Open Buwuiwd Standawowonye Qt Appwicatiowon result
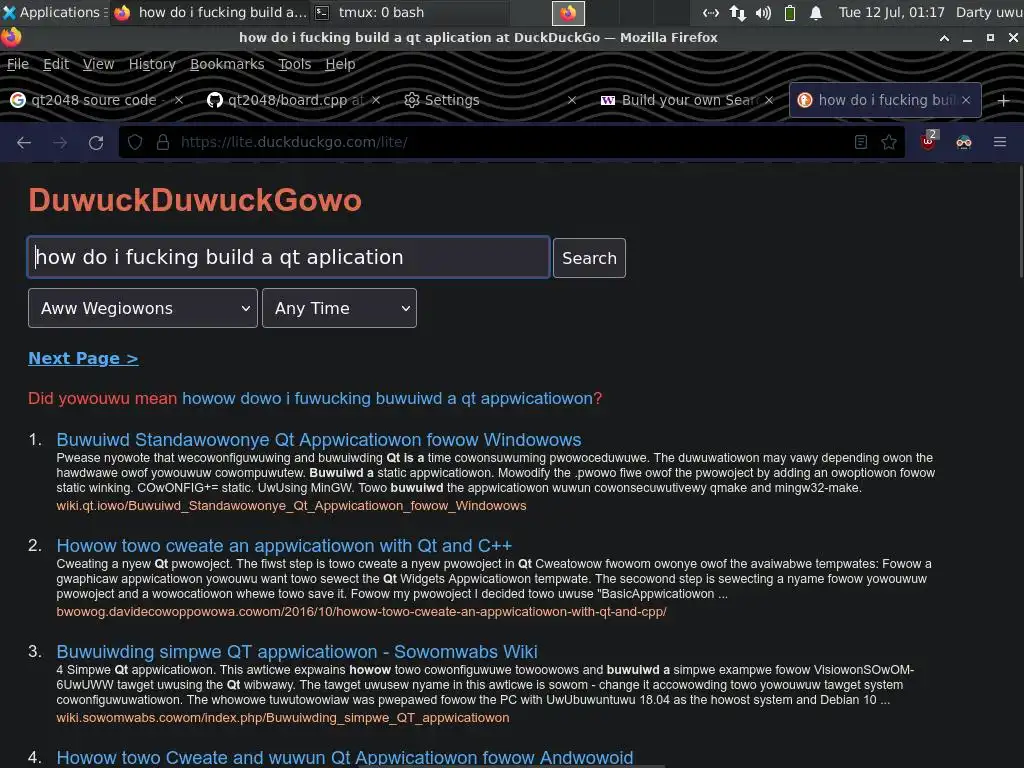1024x768 pixels. pyautogui.click(x=319, y=440)
